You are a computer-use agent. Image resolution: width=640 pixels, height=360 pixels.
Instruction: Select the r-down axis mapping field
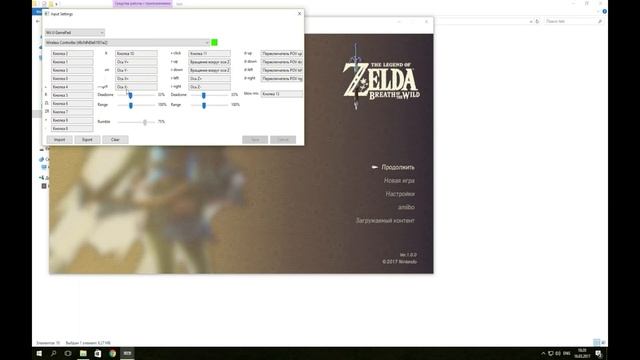209,70
